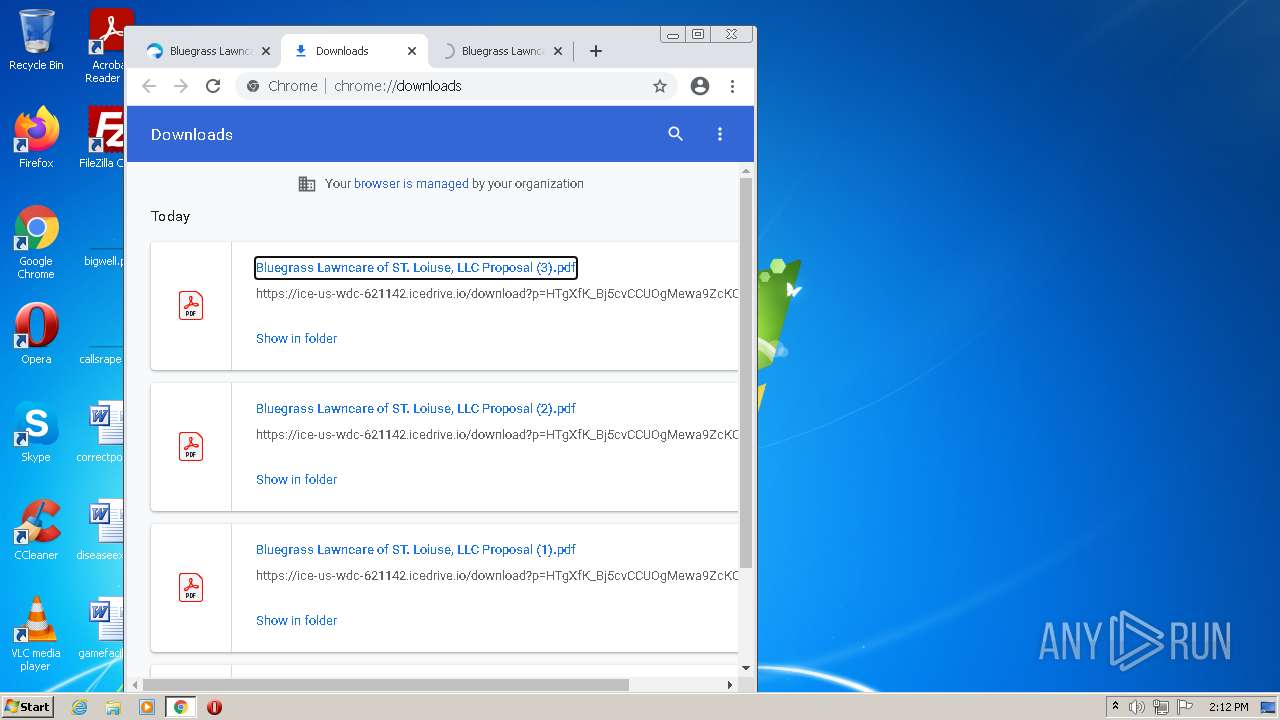Open the network status tray icon
The image size is (1280, 720).
(1160, 707)
